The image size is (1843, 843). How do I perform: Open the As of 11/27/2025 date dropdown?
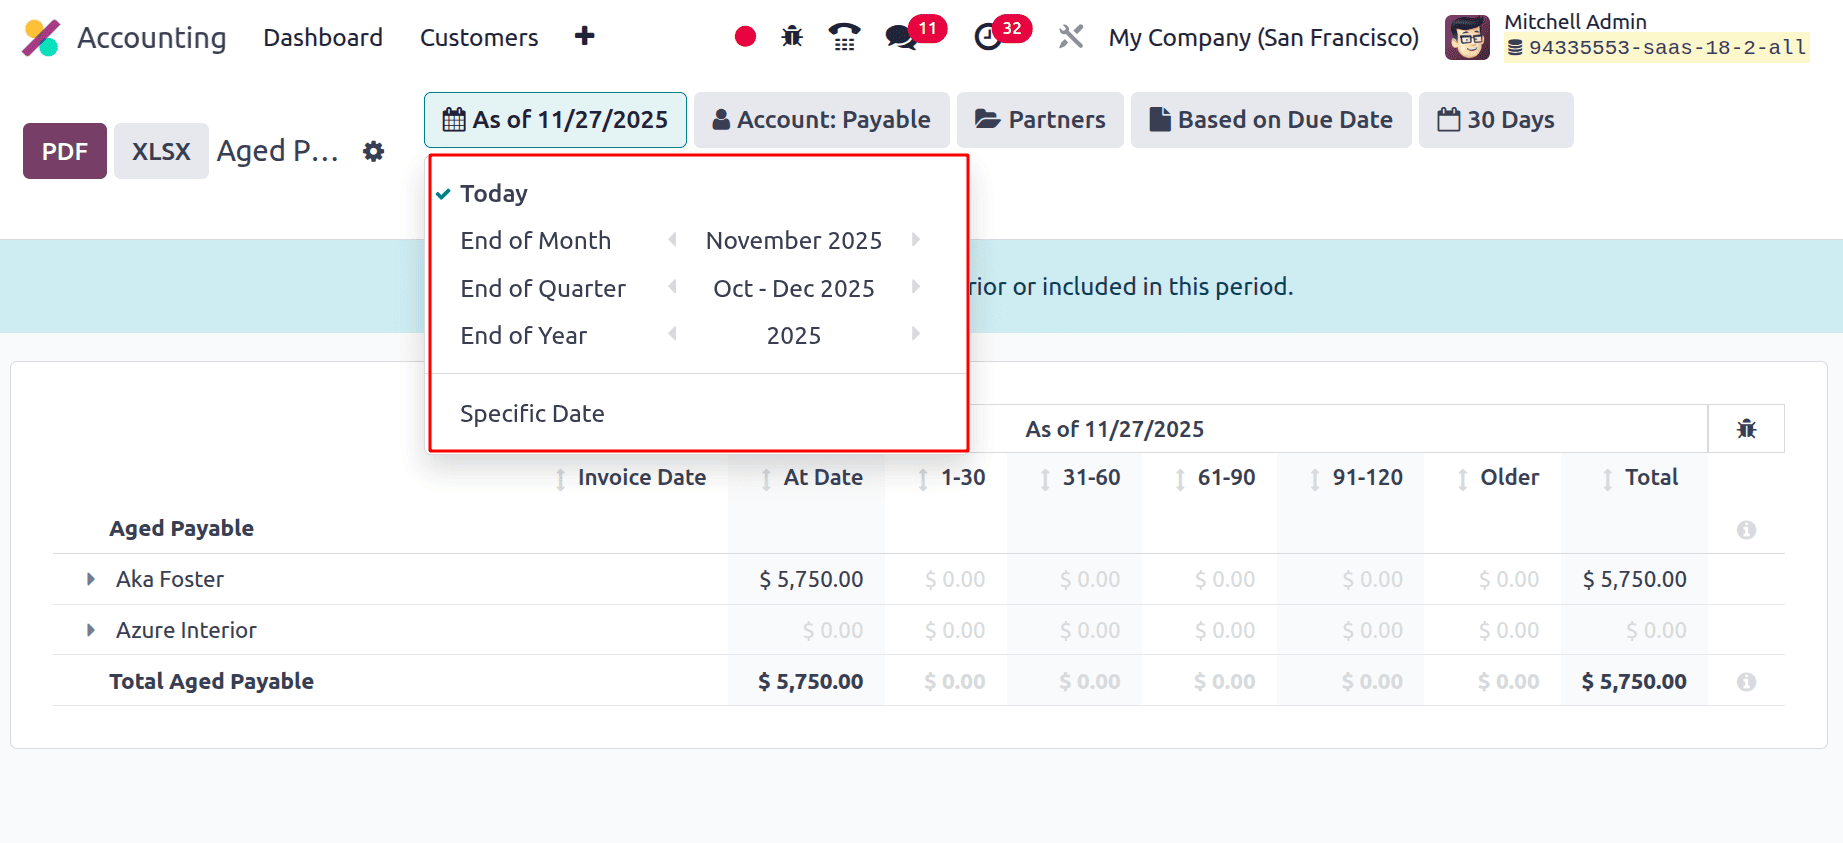555,120
